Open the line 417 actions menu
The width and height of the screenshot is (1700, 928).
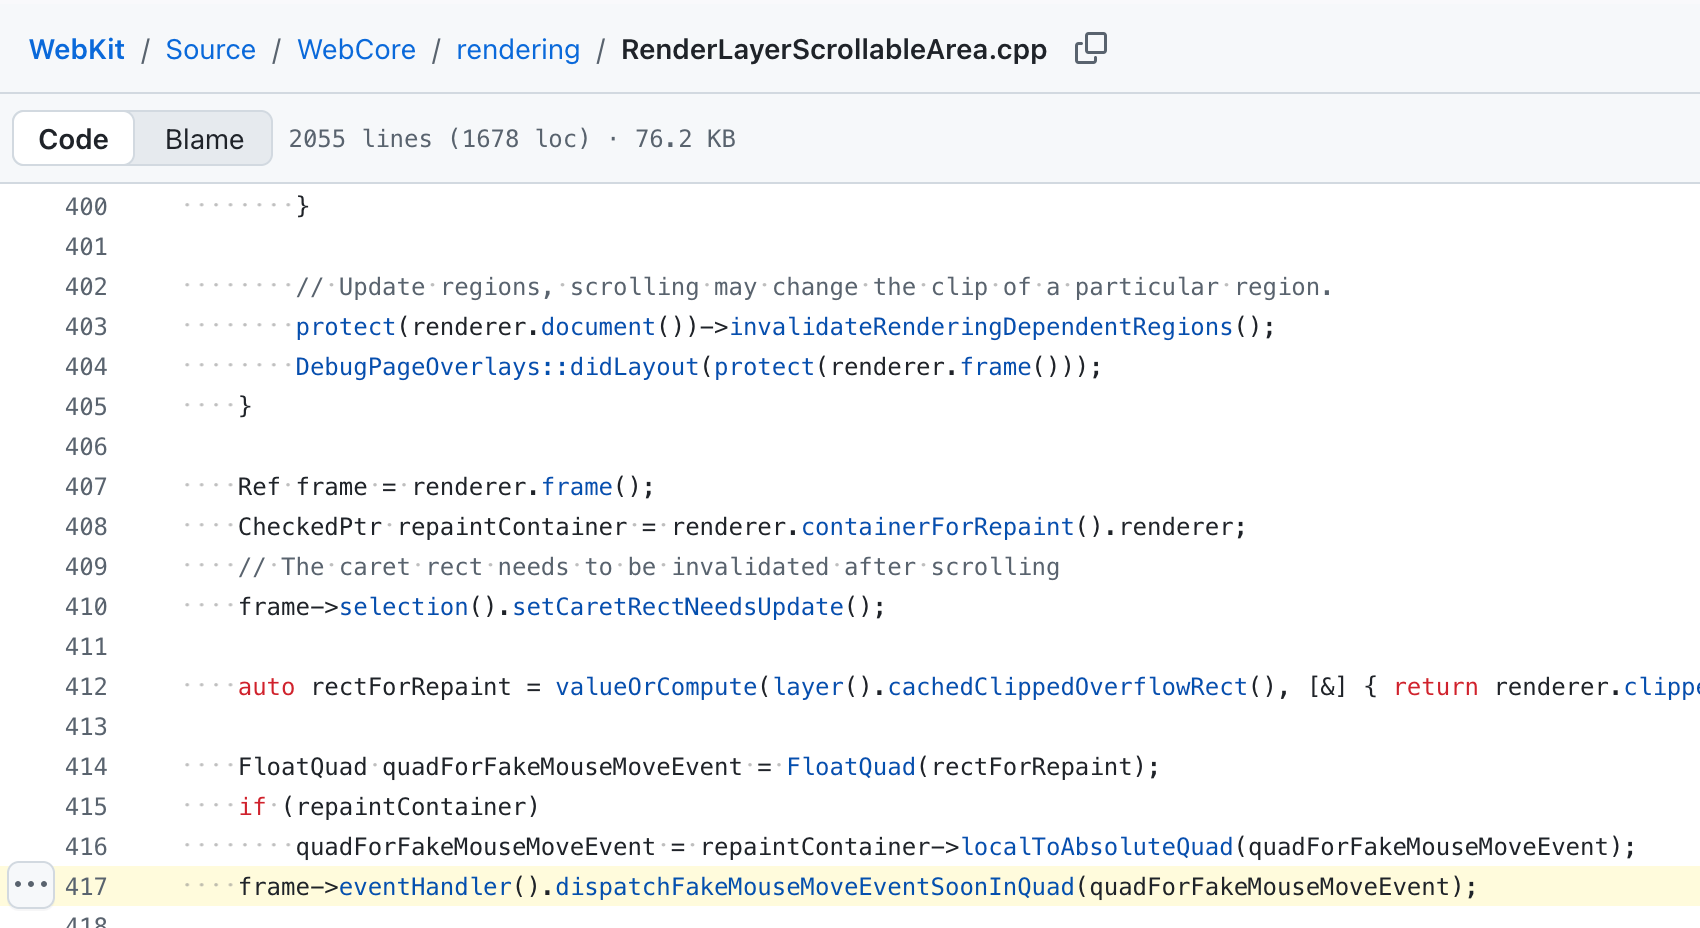point(31,885)
